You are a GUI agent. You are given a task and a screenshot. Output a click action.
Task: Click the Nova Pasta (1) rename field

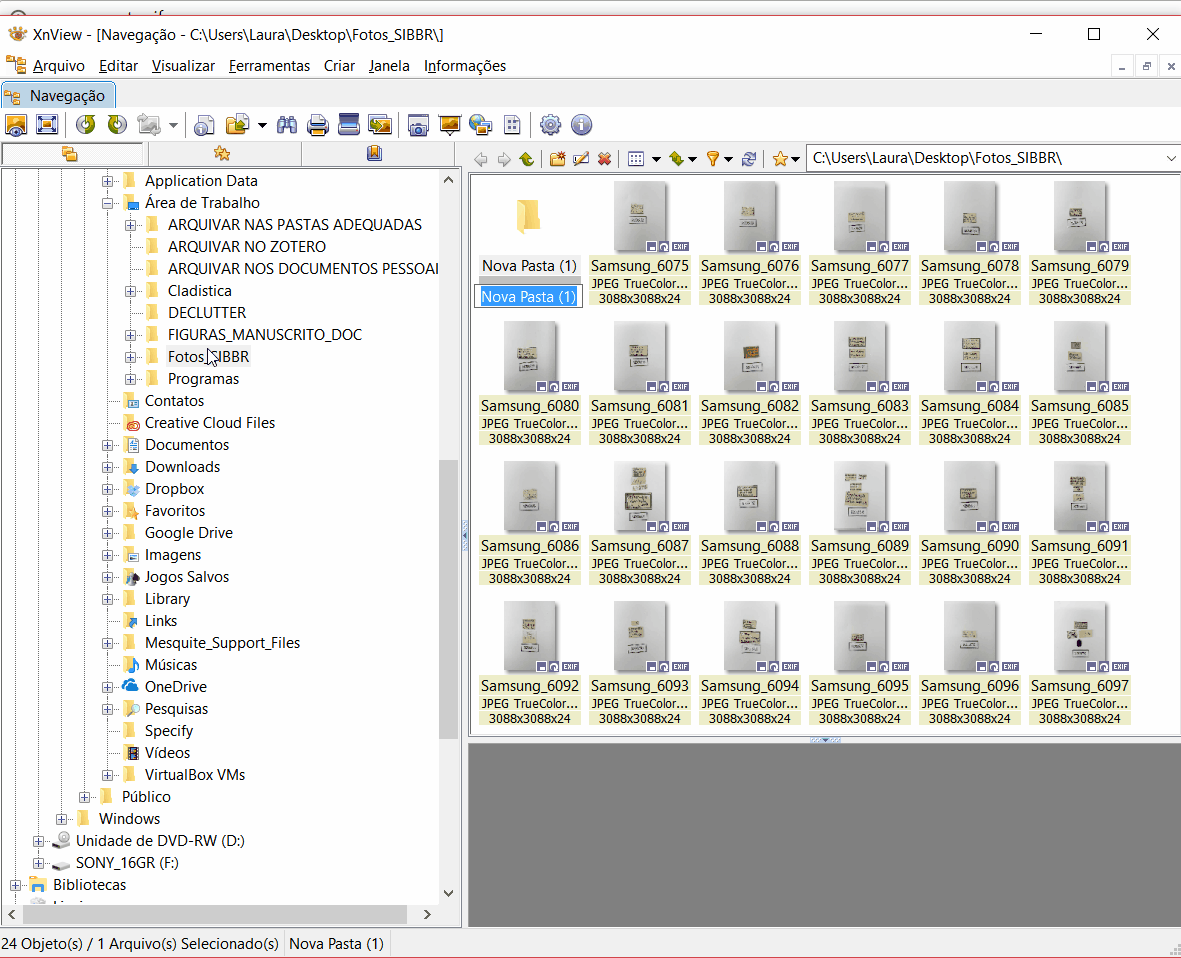pos(529,297)
